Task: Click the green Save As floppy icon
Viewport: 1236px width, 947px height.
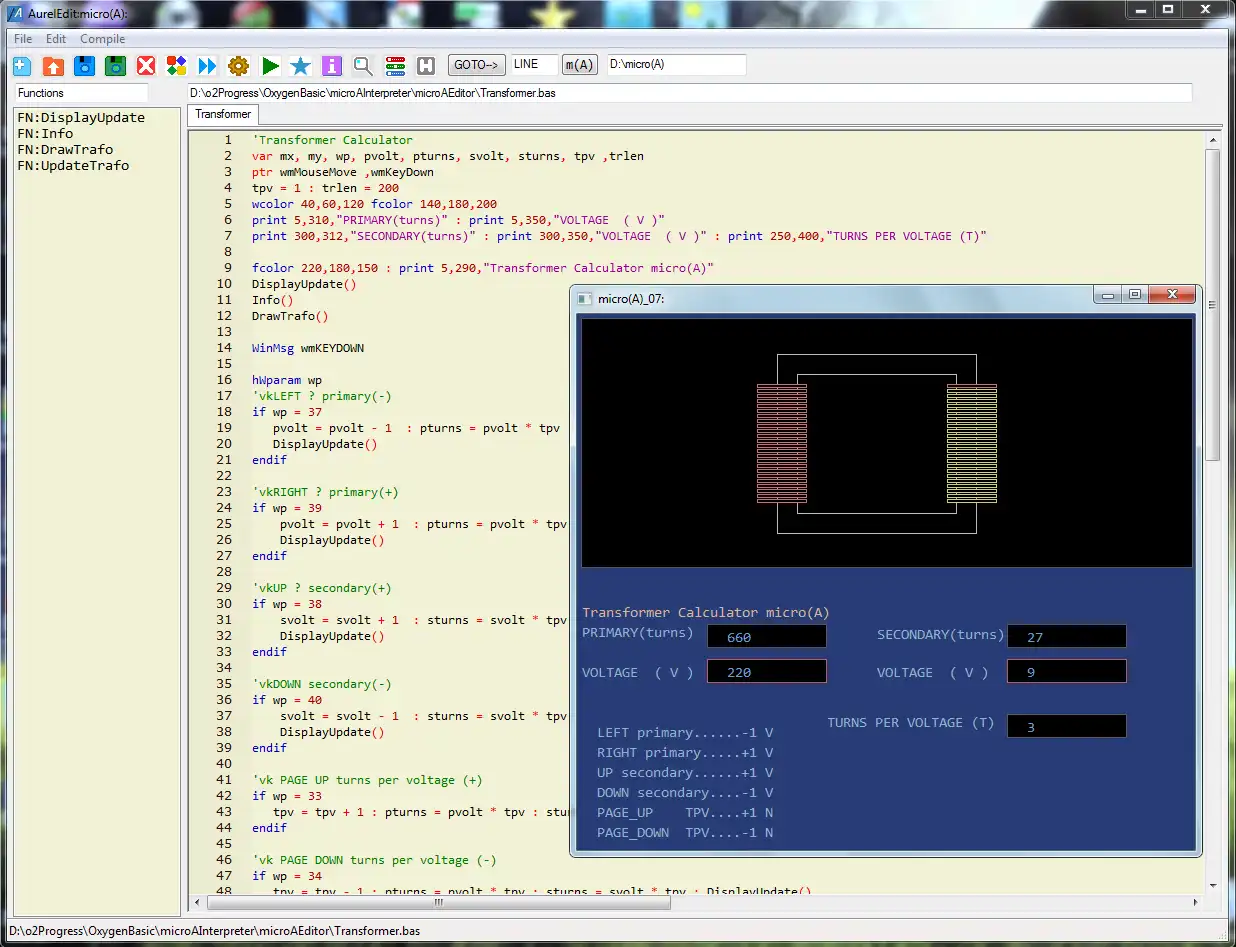Action: tap(115, 66)
